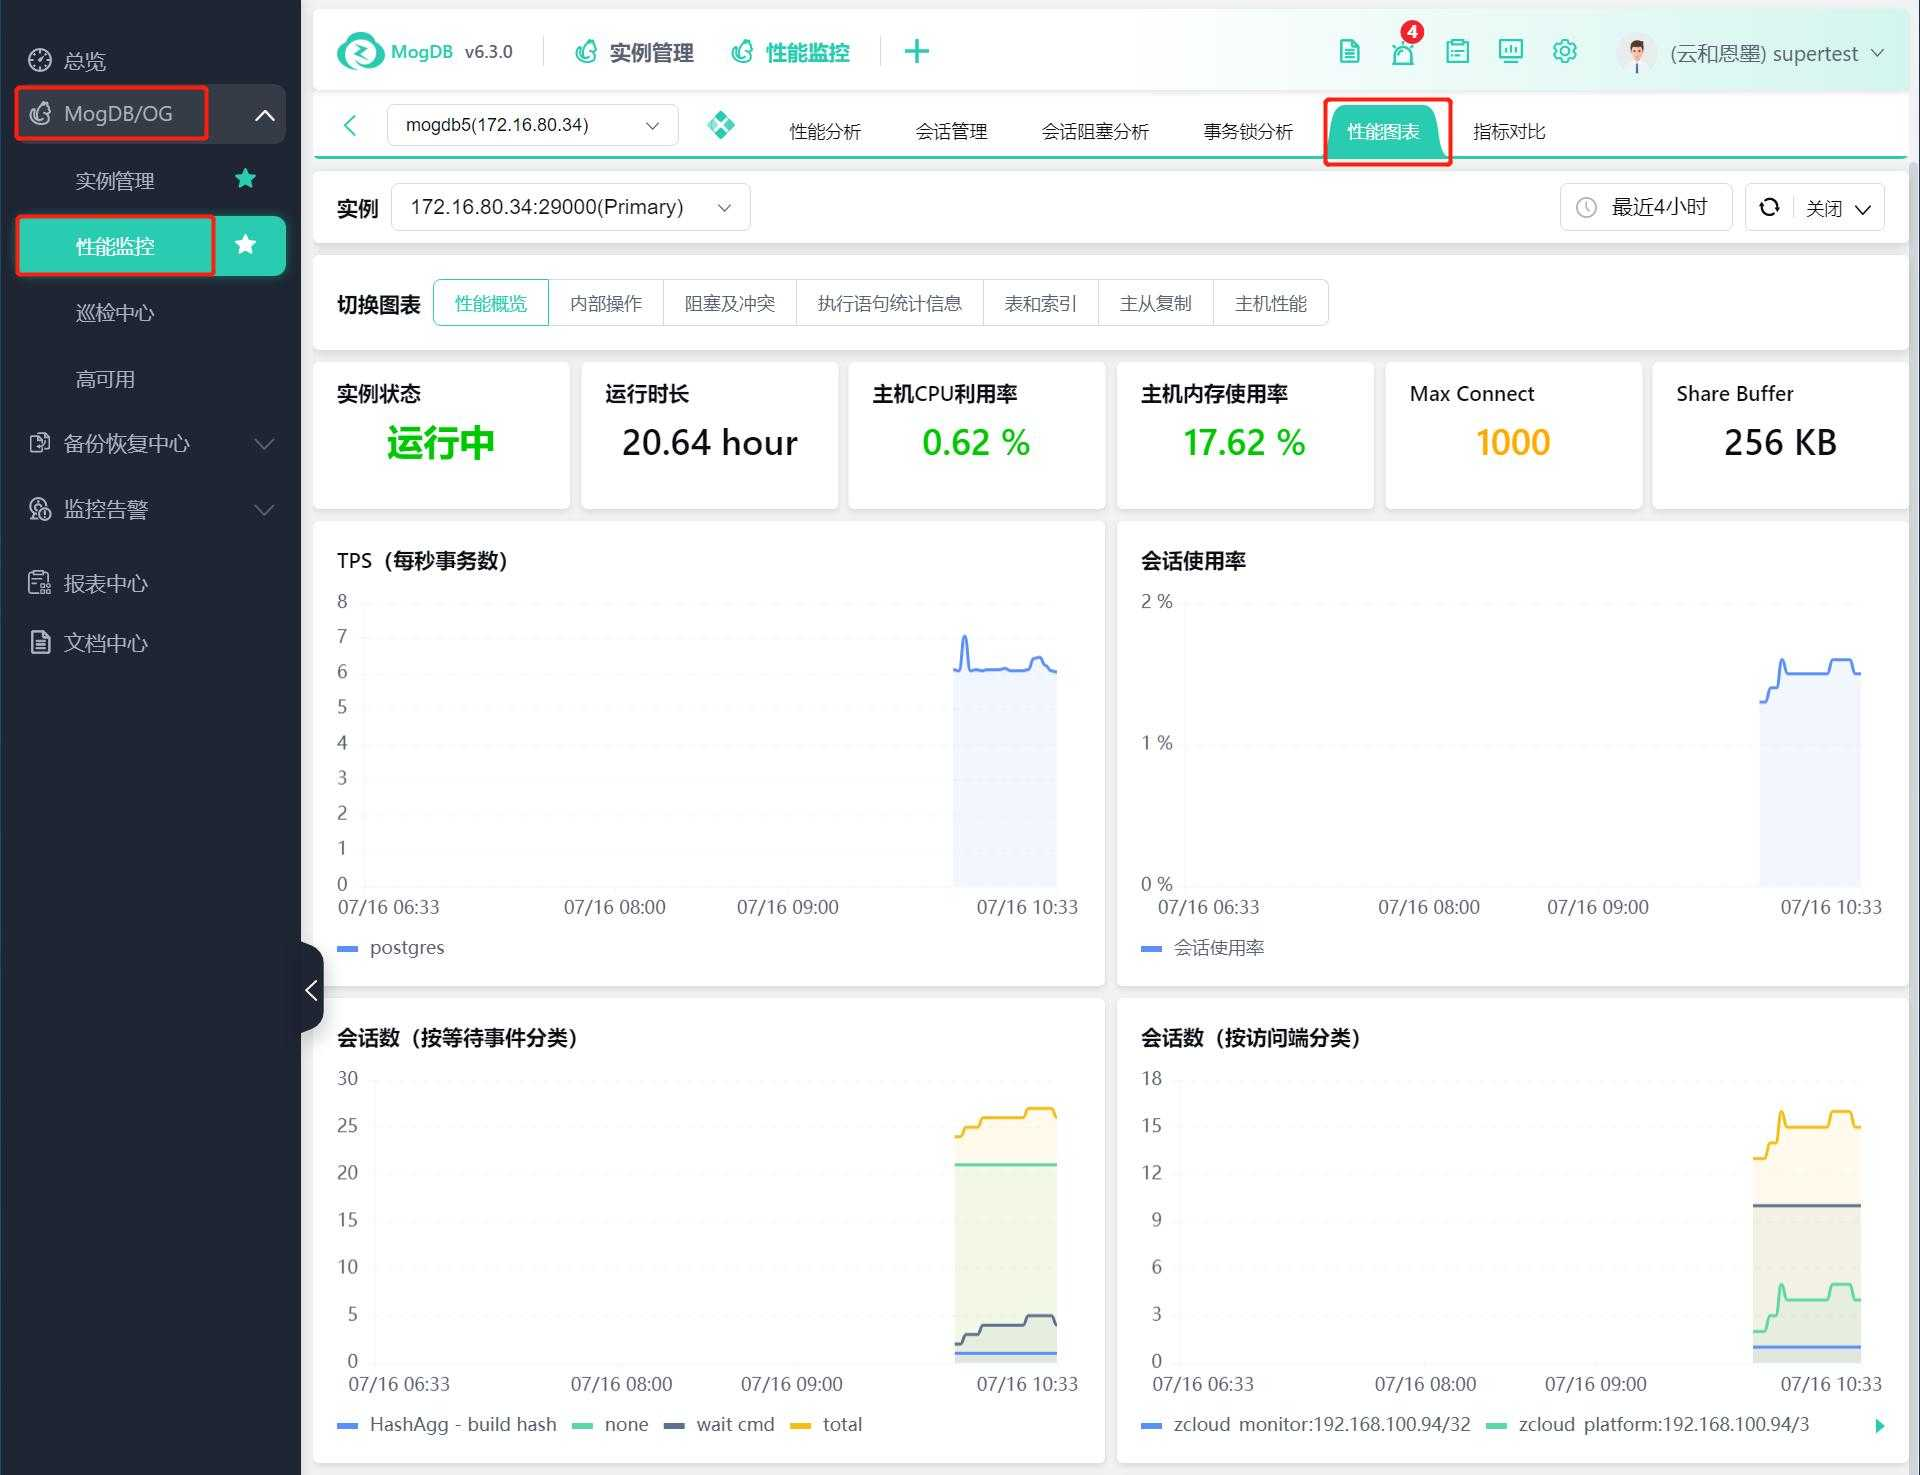Open 巡检中心 in the sidebar
The image size is (1920, 1475).
(x=115, y=312)
